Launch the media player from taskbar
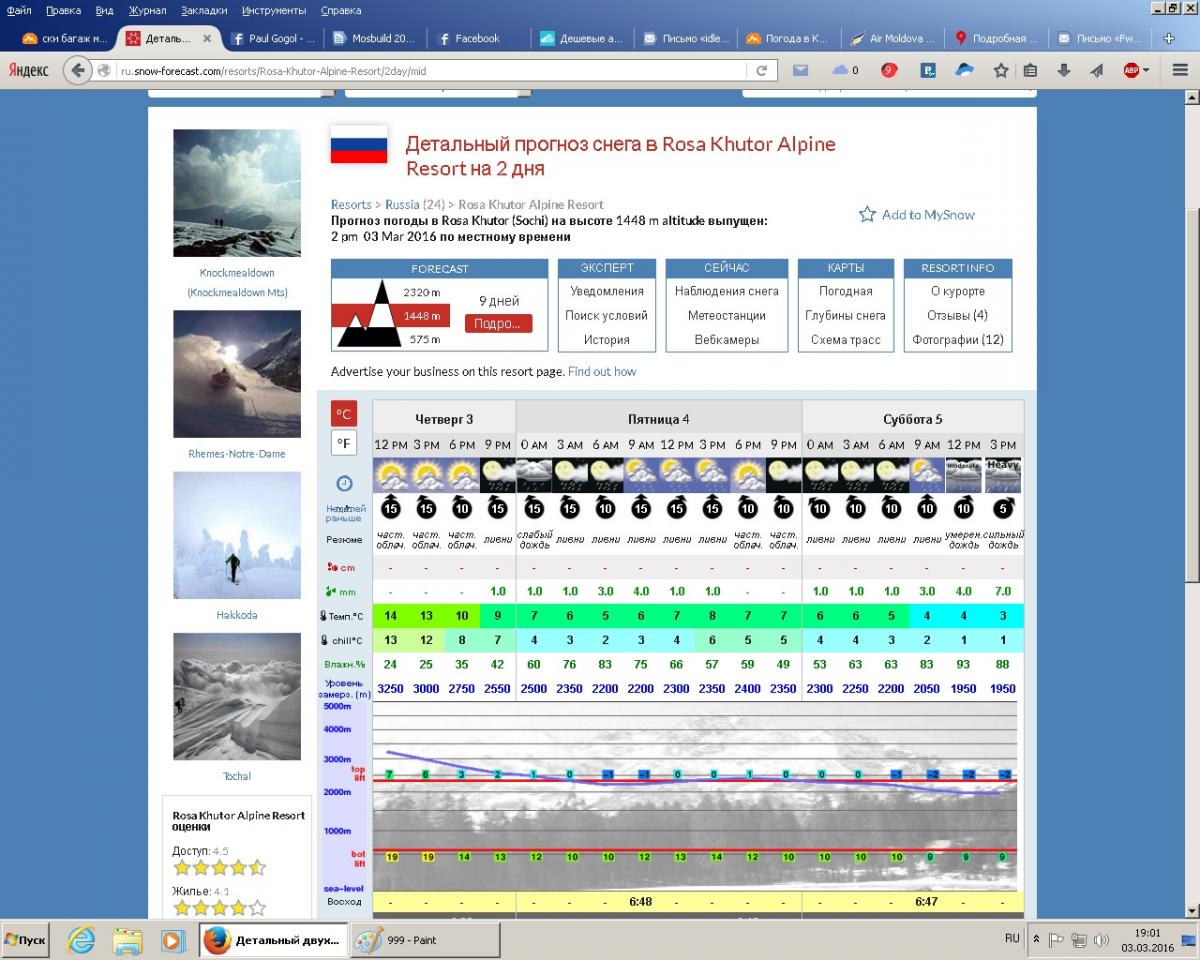The image size is (1200, 960). (172, 940)
